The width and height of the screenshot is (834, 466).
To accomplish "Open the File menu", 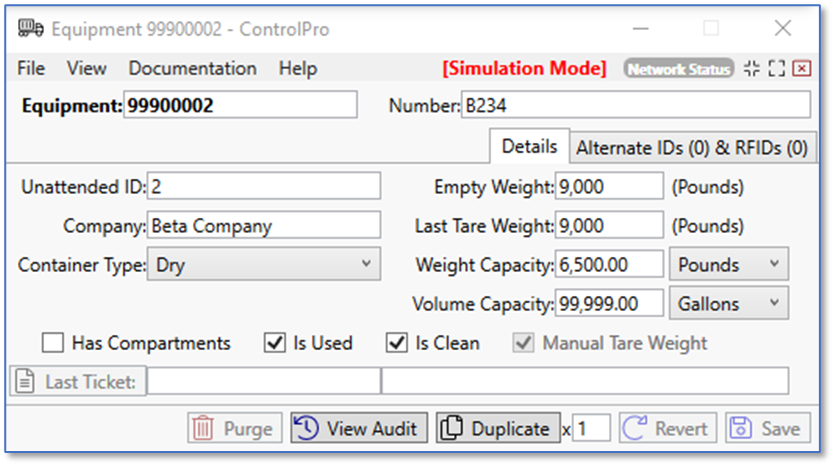I will (x=31, y=68).
